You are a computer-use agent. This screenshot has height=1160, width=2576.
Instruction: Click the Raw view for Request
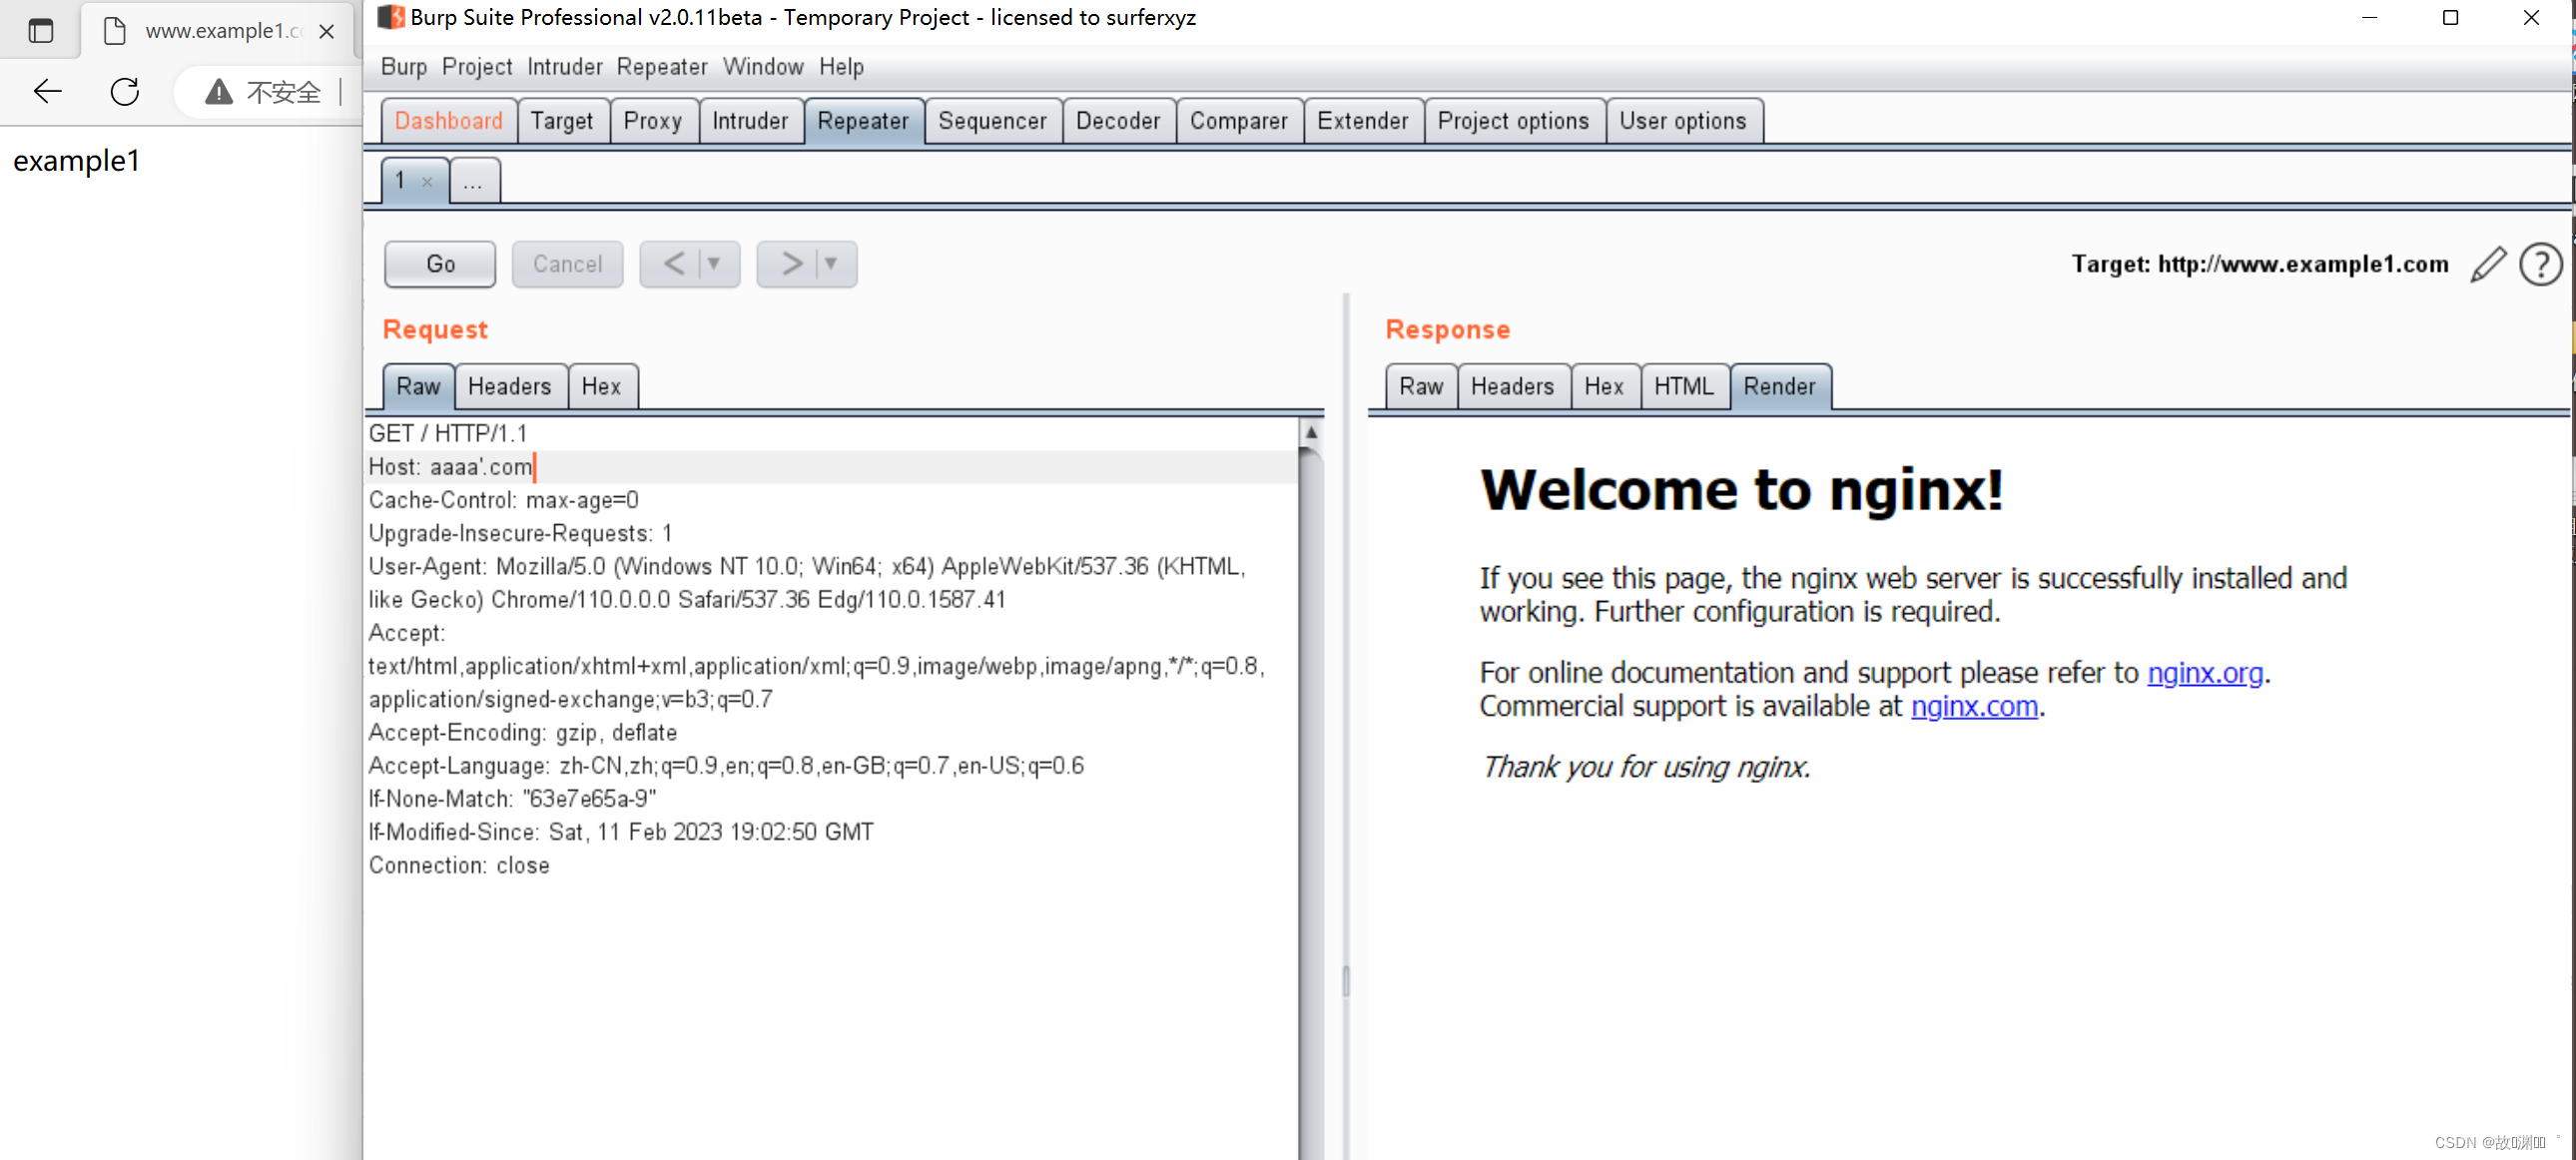tap(417, 384)
